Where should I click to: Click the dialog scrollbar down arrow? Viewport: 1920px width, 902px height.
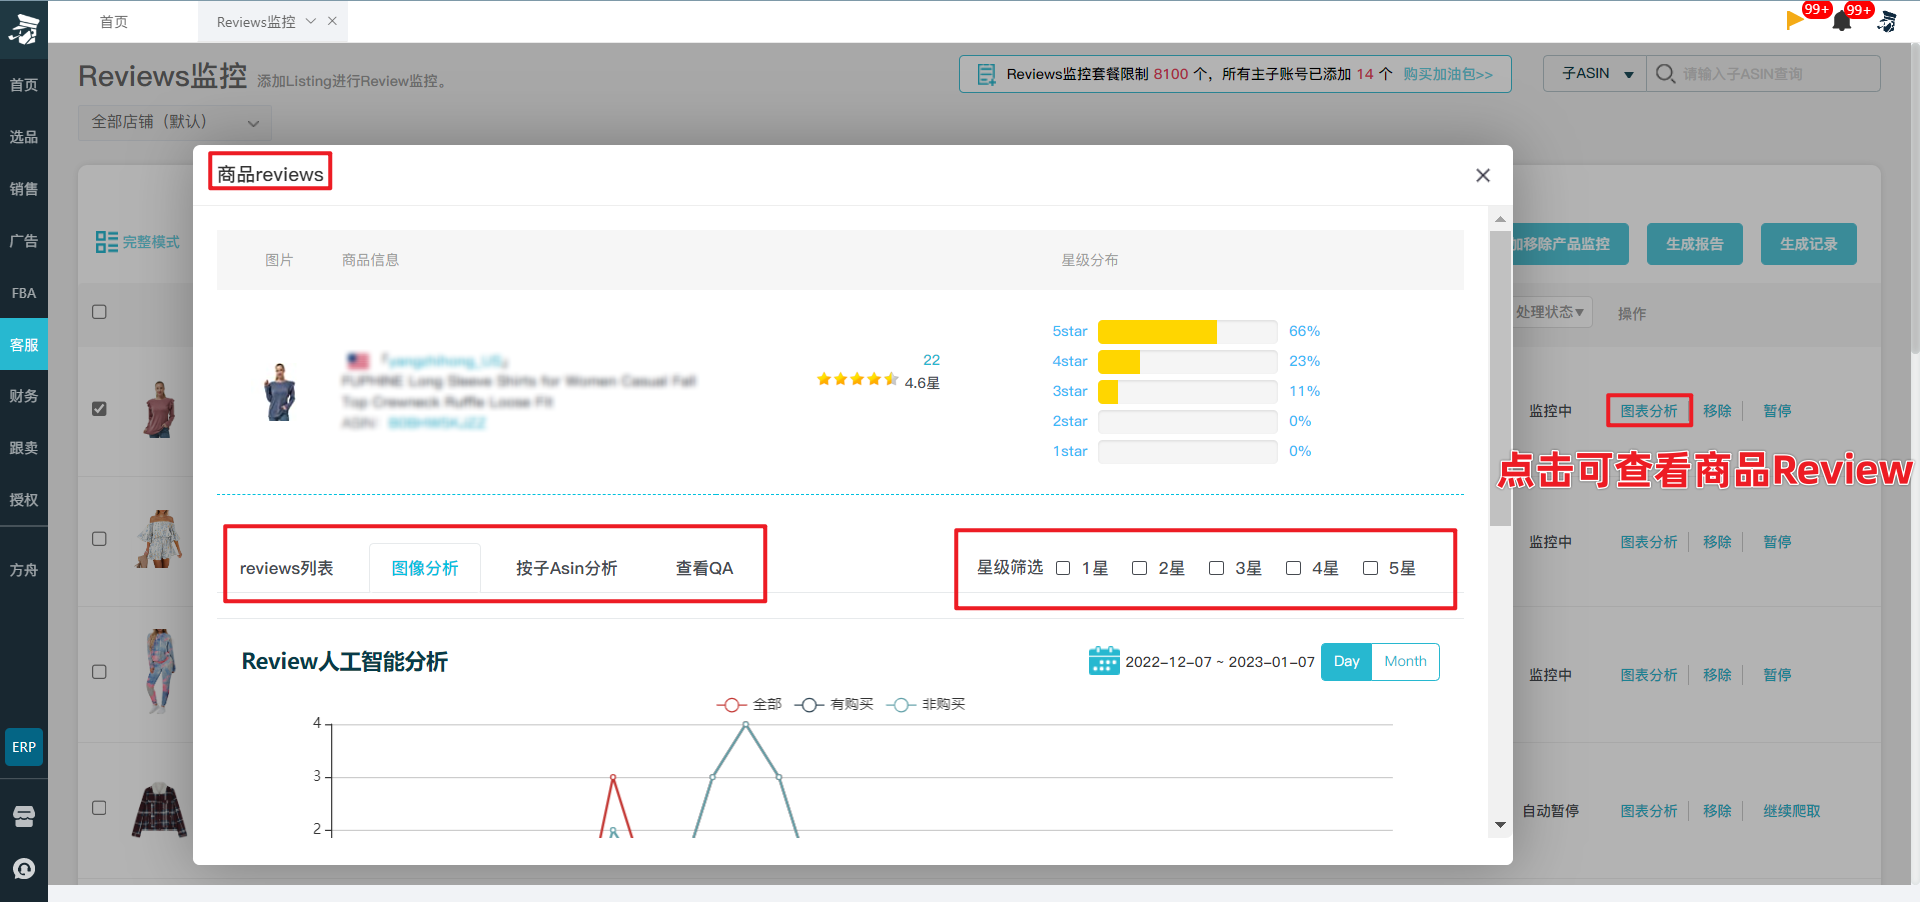1500,825
